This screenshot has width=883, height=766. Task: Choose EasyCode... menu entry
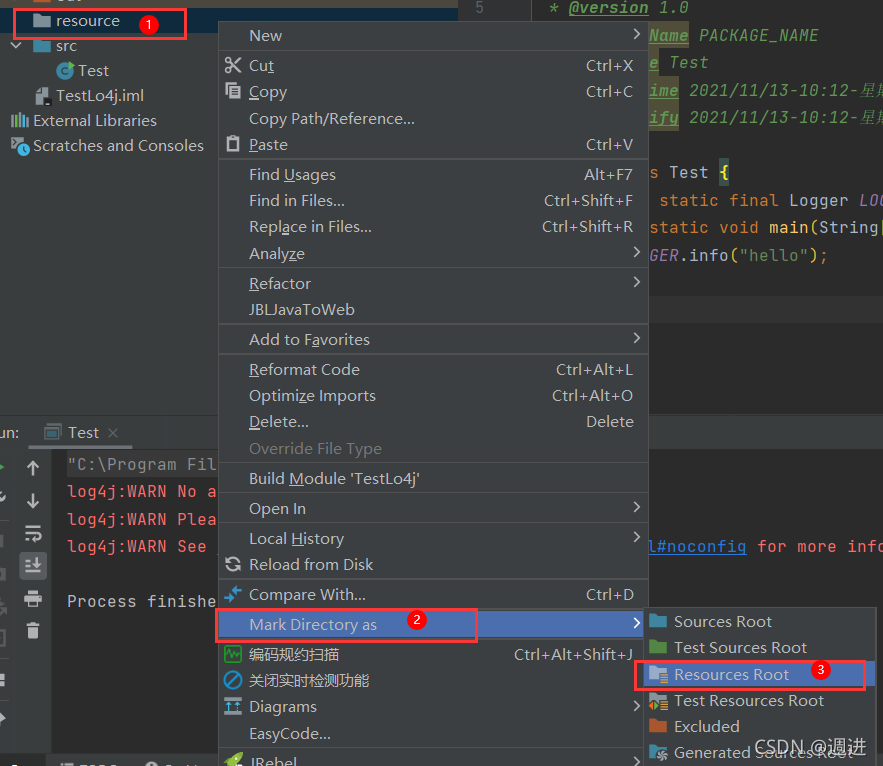(x=433, y=733)
